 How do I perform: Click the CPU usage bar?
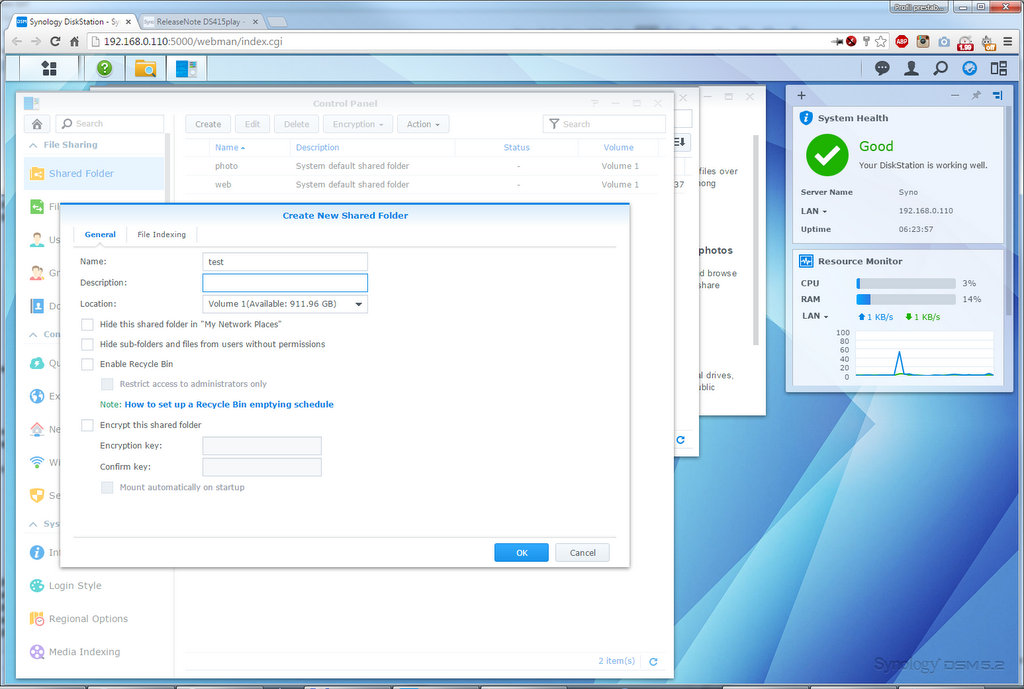[x=906, y=283]
